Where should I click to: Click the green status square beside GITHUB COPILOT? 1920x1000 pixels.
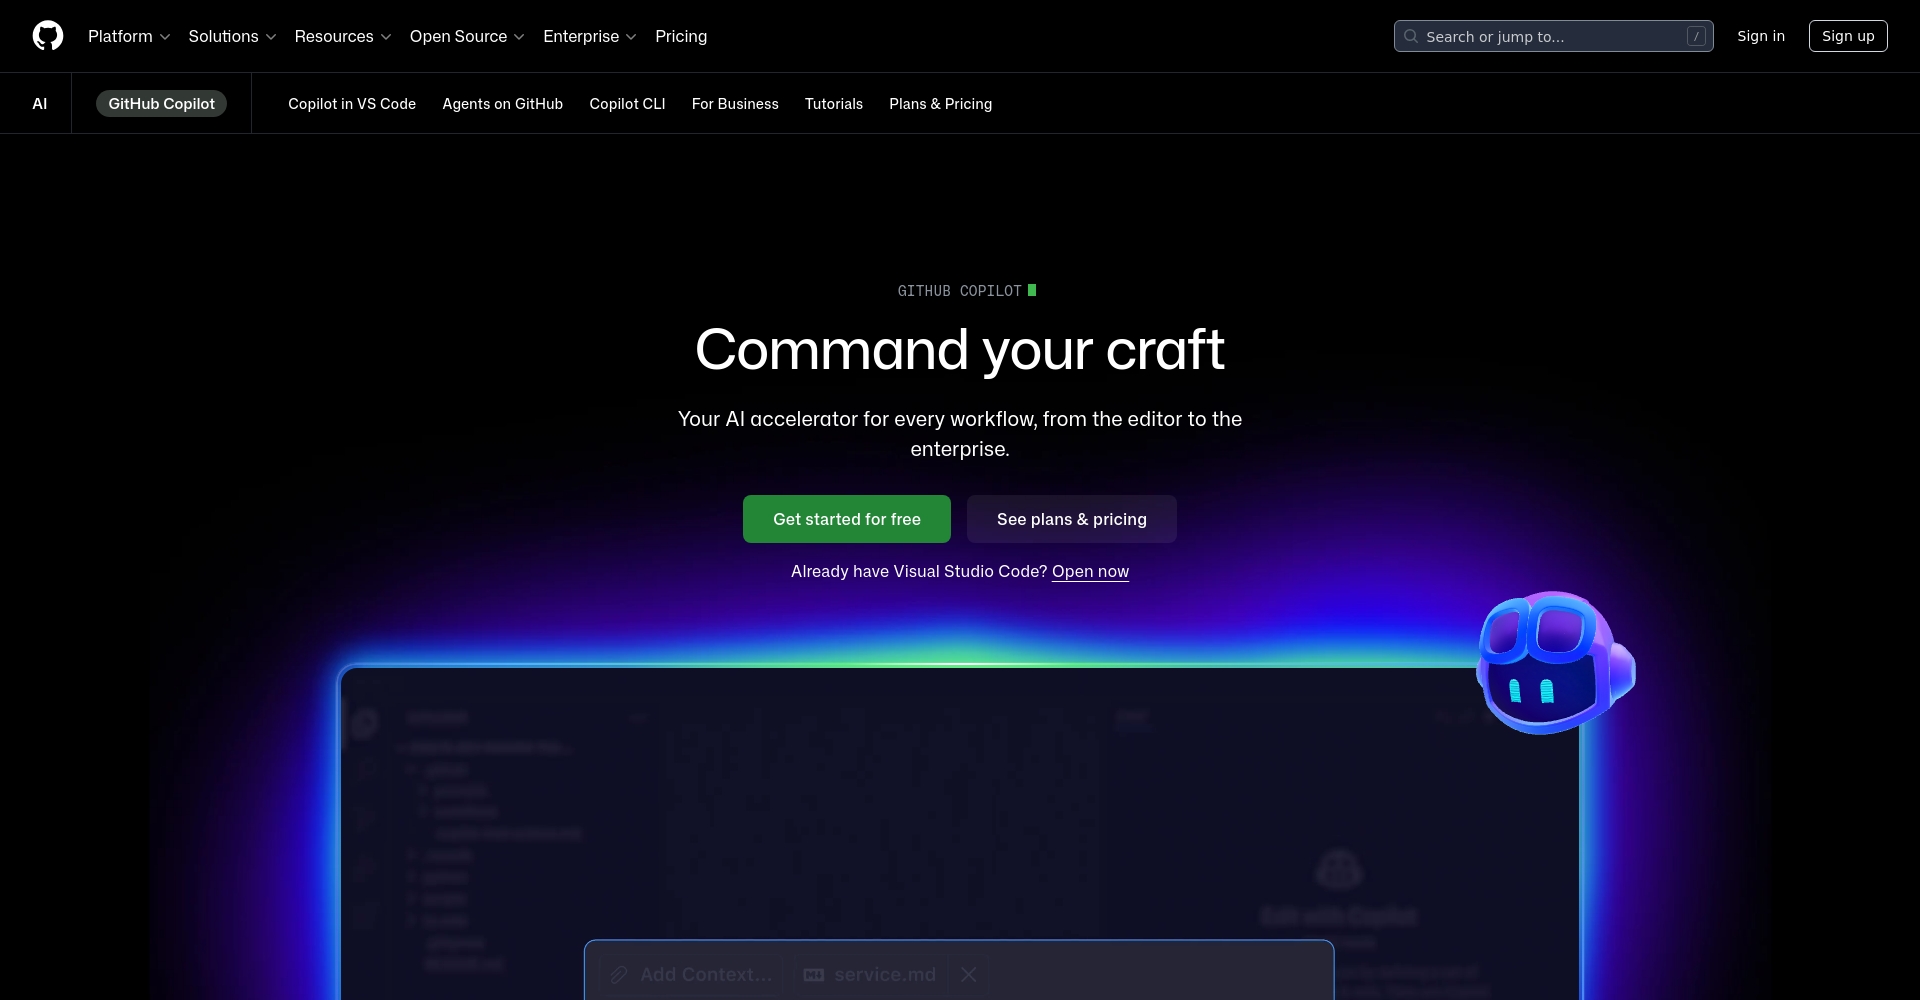(x=1032, y=290)
